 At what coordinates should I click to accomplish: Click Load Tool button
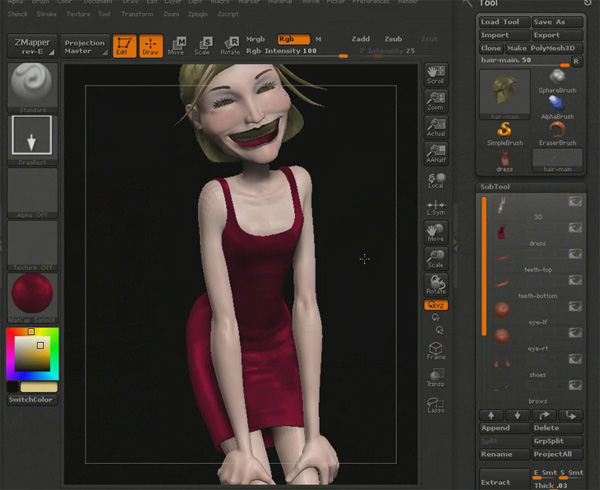(504, 22)
